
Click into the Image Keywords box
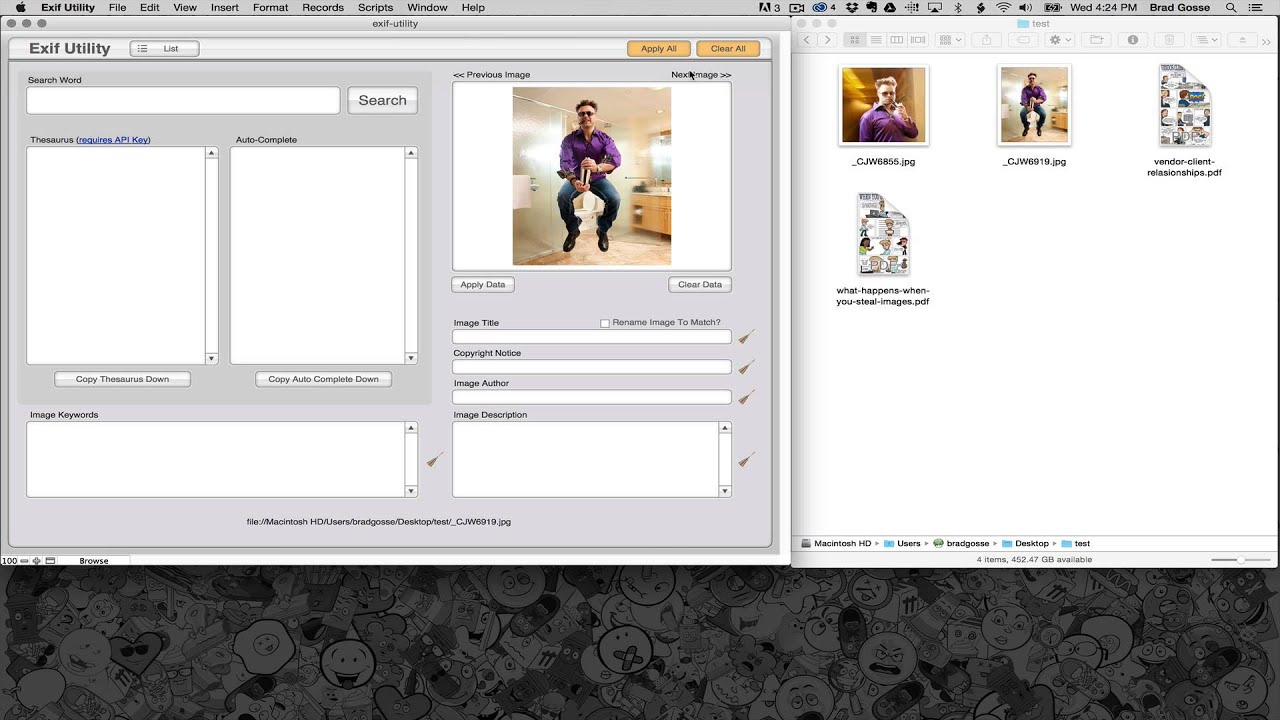(217, 459)
